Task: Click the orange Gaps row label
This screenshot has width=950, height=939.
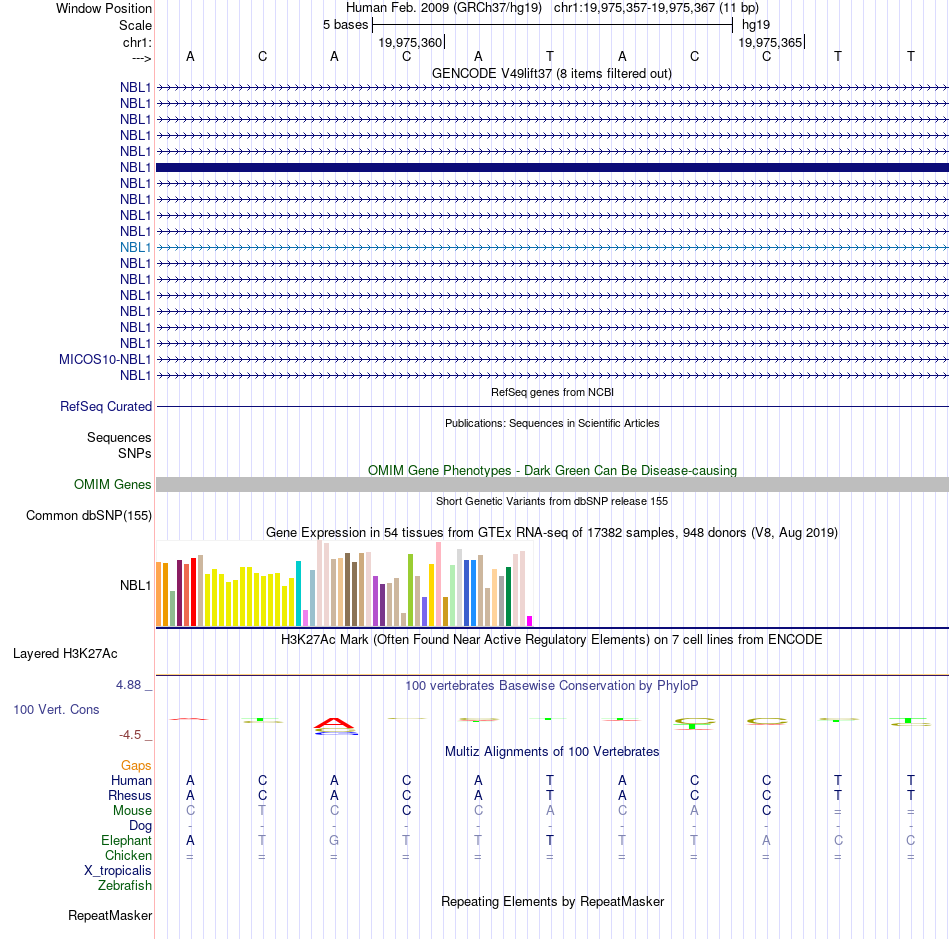Action: (136, 766)
